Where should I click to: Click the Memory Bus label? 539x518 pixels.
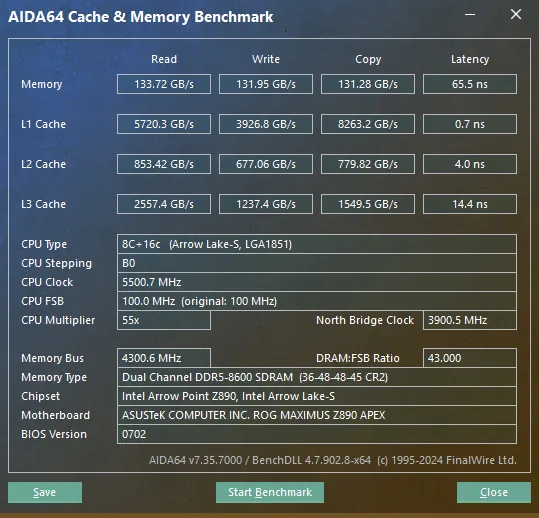click(52, 359)
